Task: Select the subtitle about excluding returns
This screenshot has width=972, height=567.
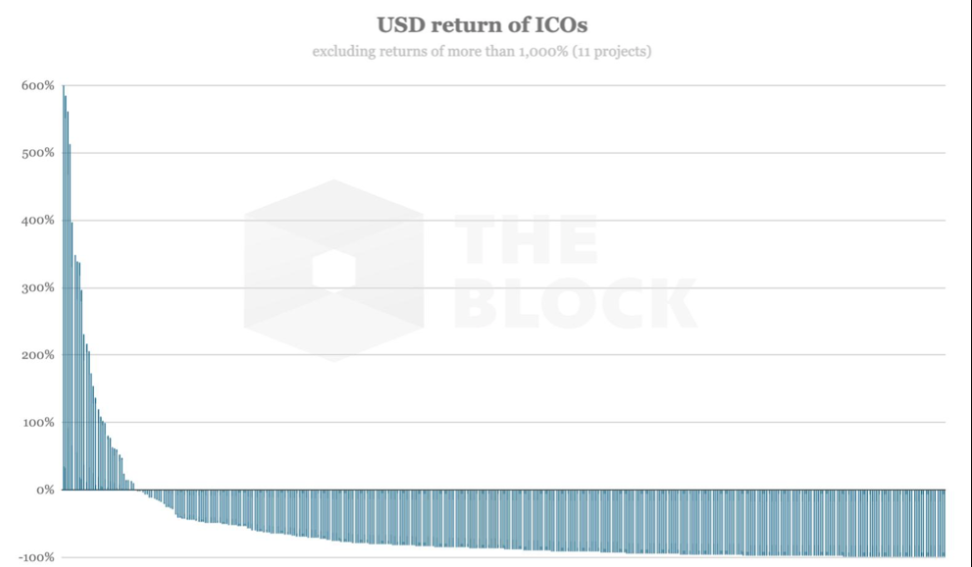Action: pos(482,51)
